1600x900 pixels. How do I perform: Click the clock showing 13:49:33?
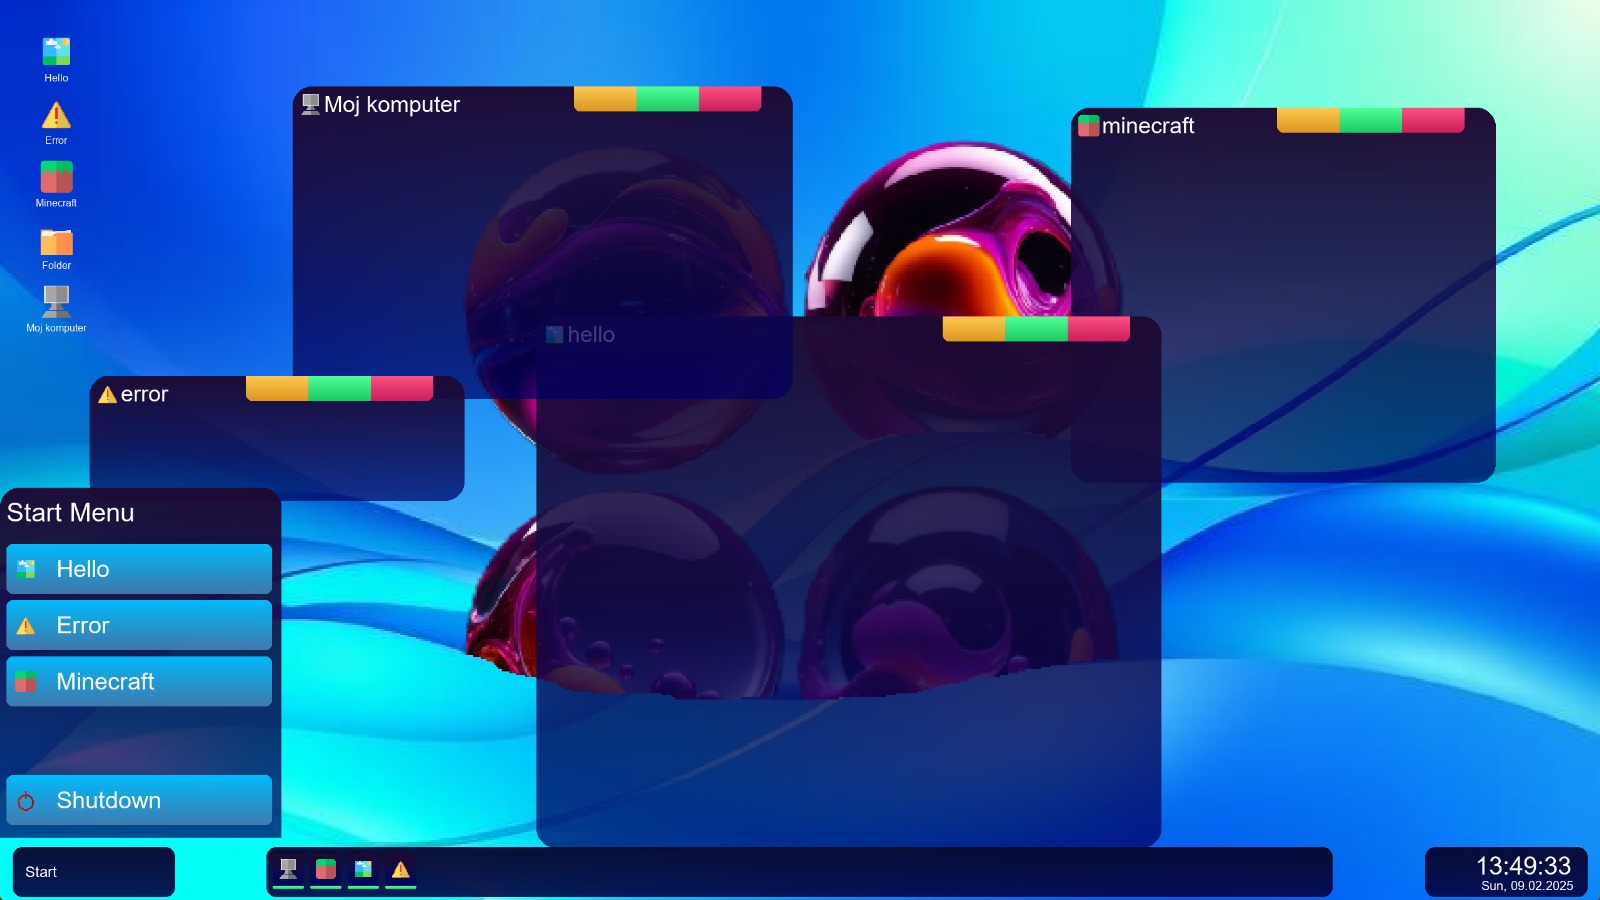point(1524,866)
